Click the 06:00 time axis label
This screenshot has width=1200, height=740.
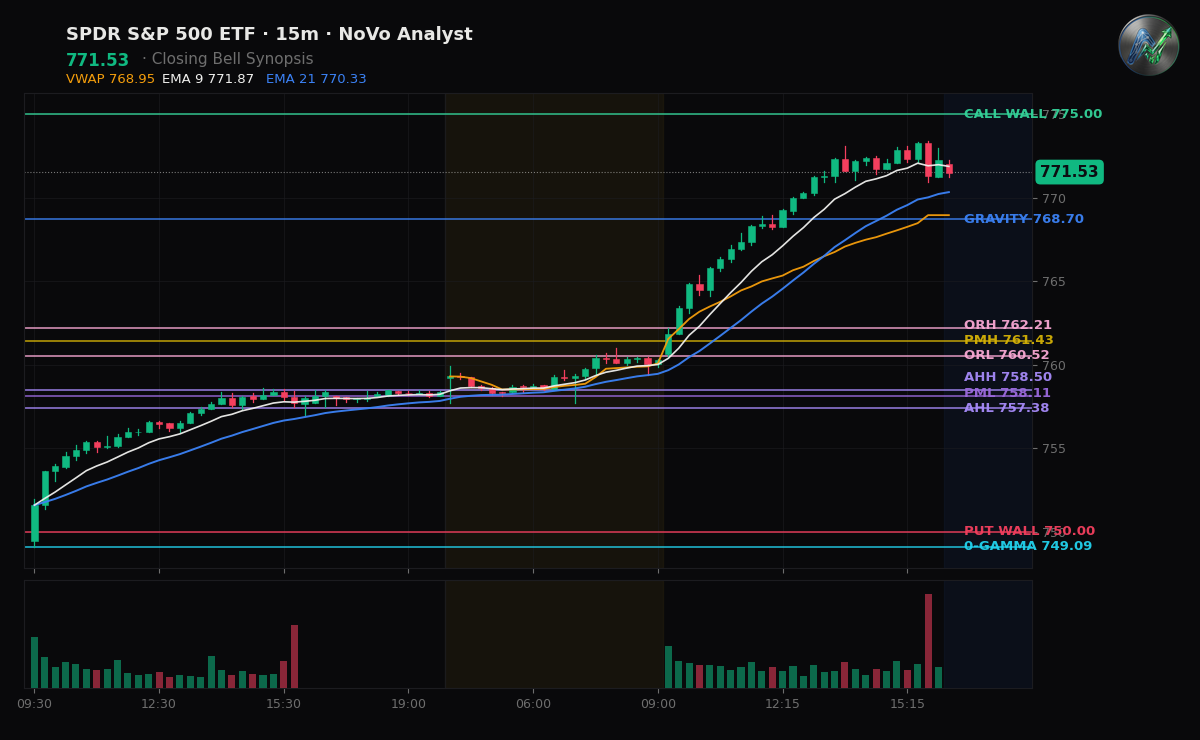[533, 704]
